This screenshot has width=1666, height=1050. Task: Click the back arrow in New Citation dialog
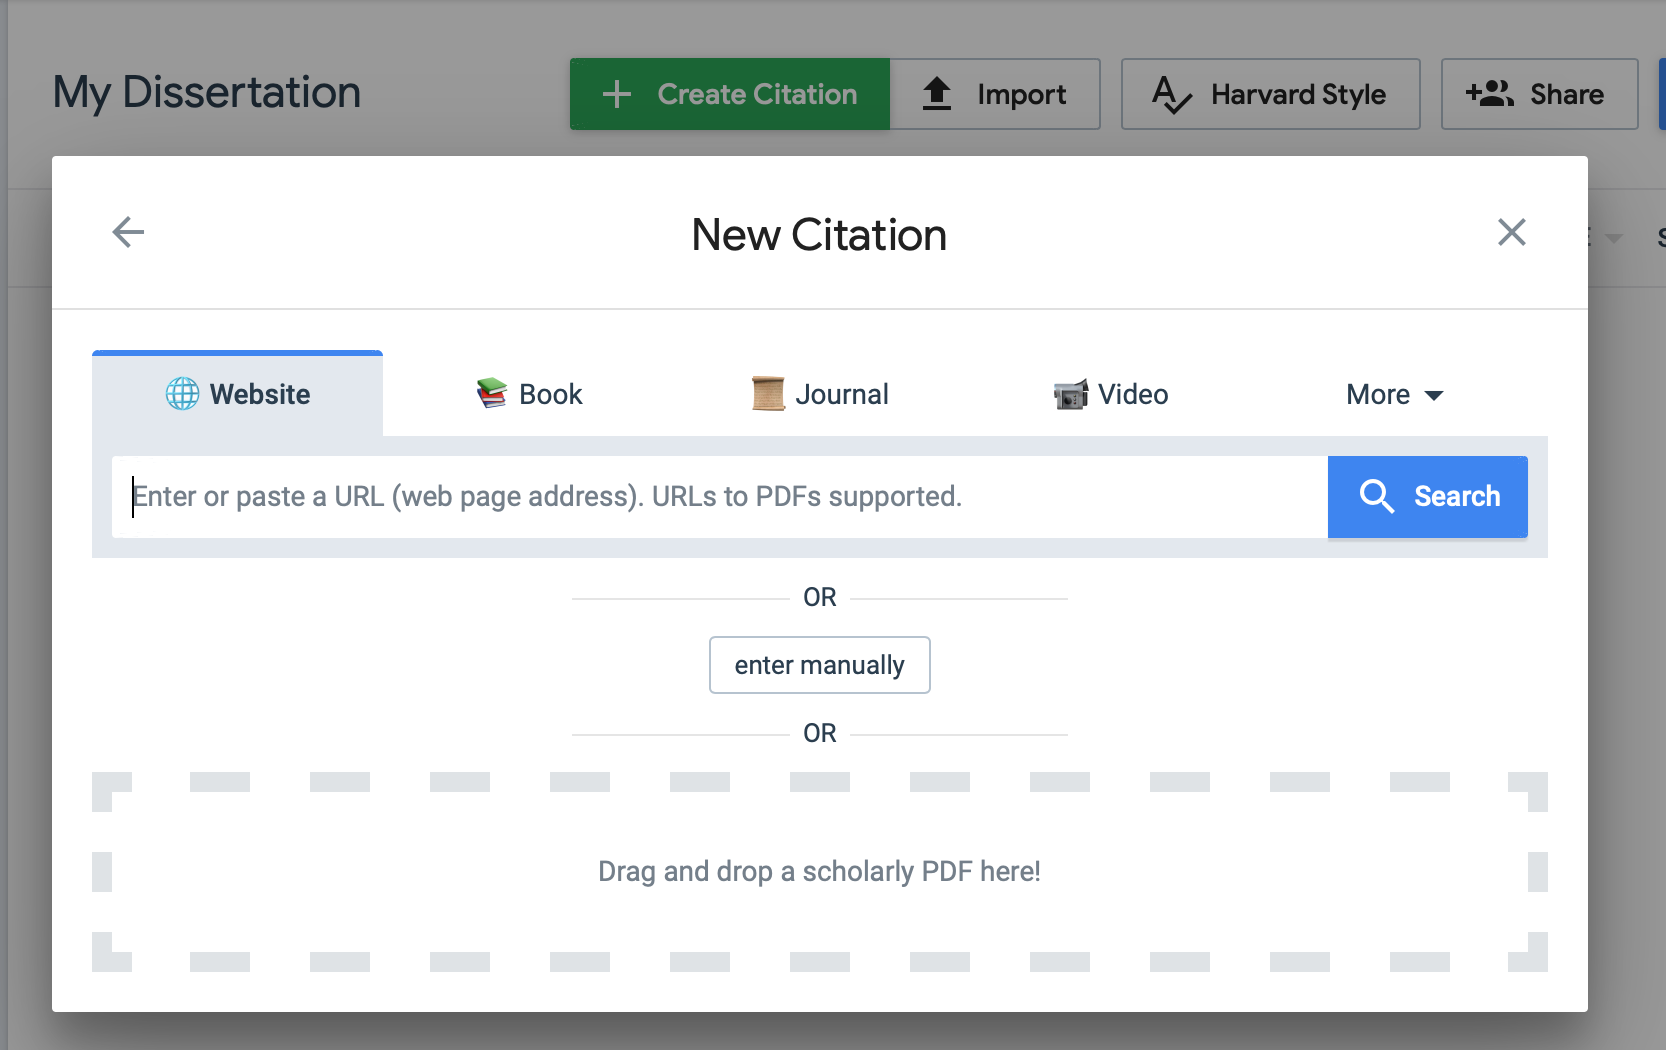click(x=128, y=232)
